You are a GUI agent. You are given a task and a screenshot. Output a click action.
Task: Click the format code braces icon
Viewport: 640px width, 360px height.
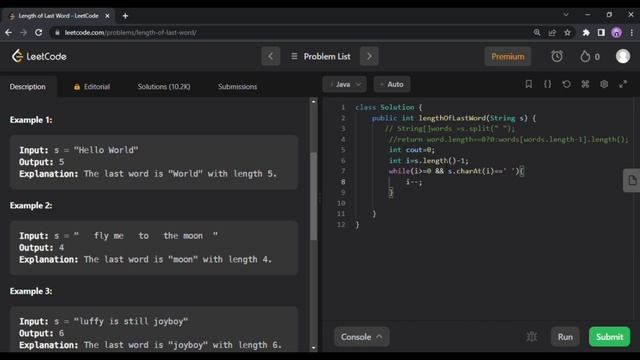point(547,84)
